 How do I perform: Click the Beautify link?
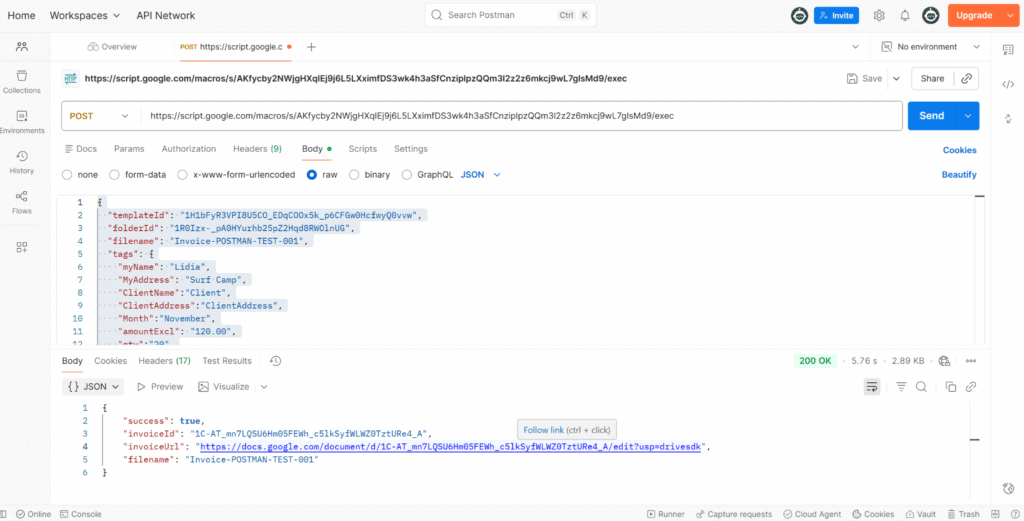(x=959, y=174)
